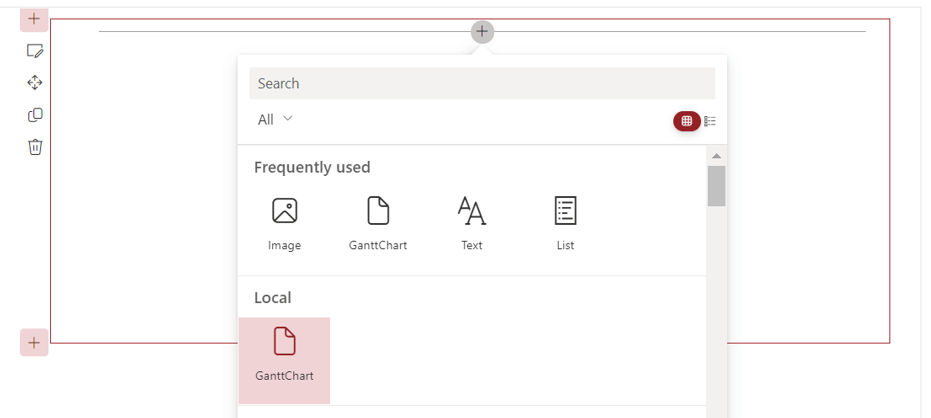Click the Local group heading
Viewport: 931px width, 418px height.
pyautogui.click(x=273, y=298)
